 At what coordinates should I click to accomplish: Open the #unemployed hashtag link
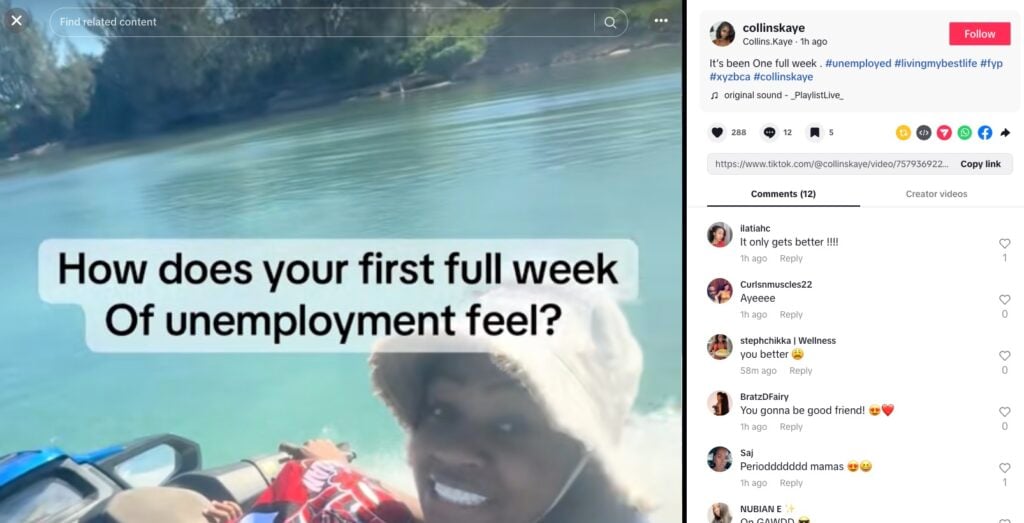click(x=858, y=63)
